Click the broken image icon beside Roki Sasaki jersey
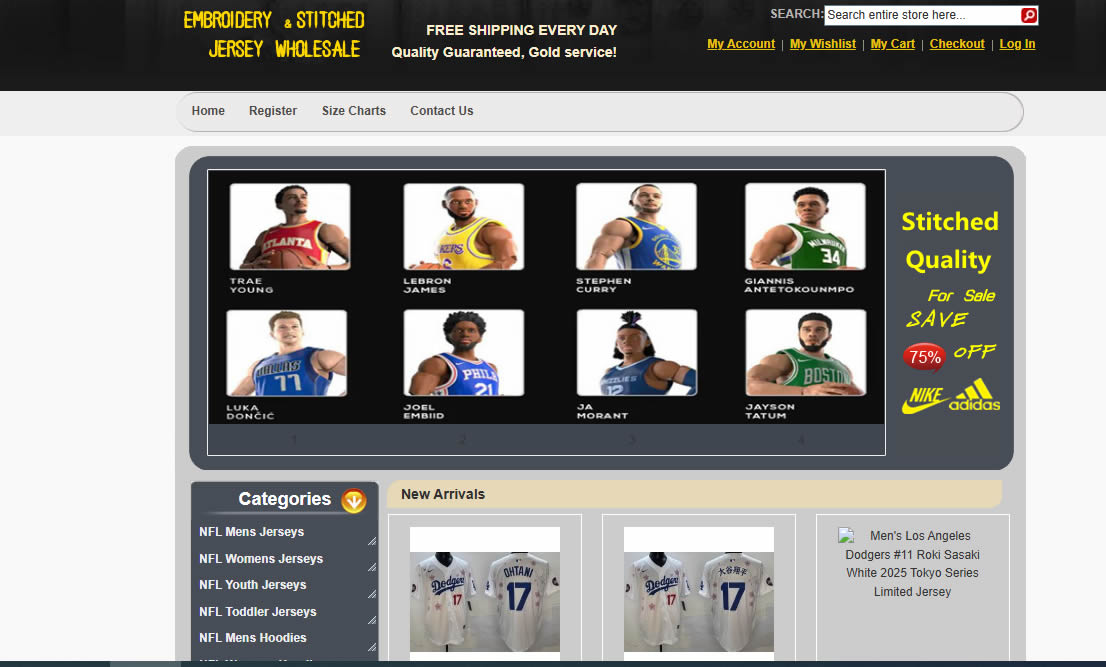The image size is (1106, 667). pyautogui.click(x=846, y=536)
